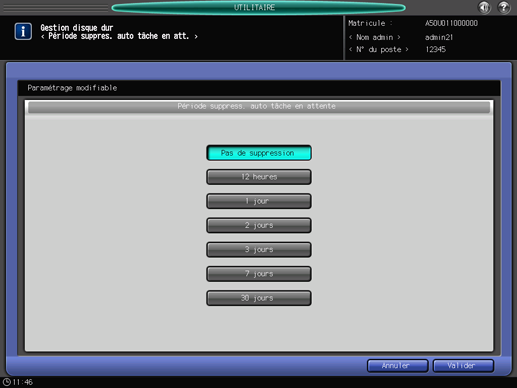
Task: Open help with the question mark icon
Action: [x=503, y=7]
